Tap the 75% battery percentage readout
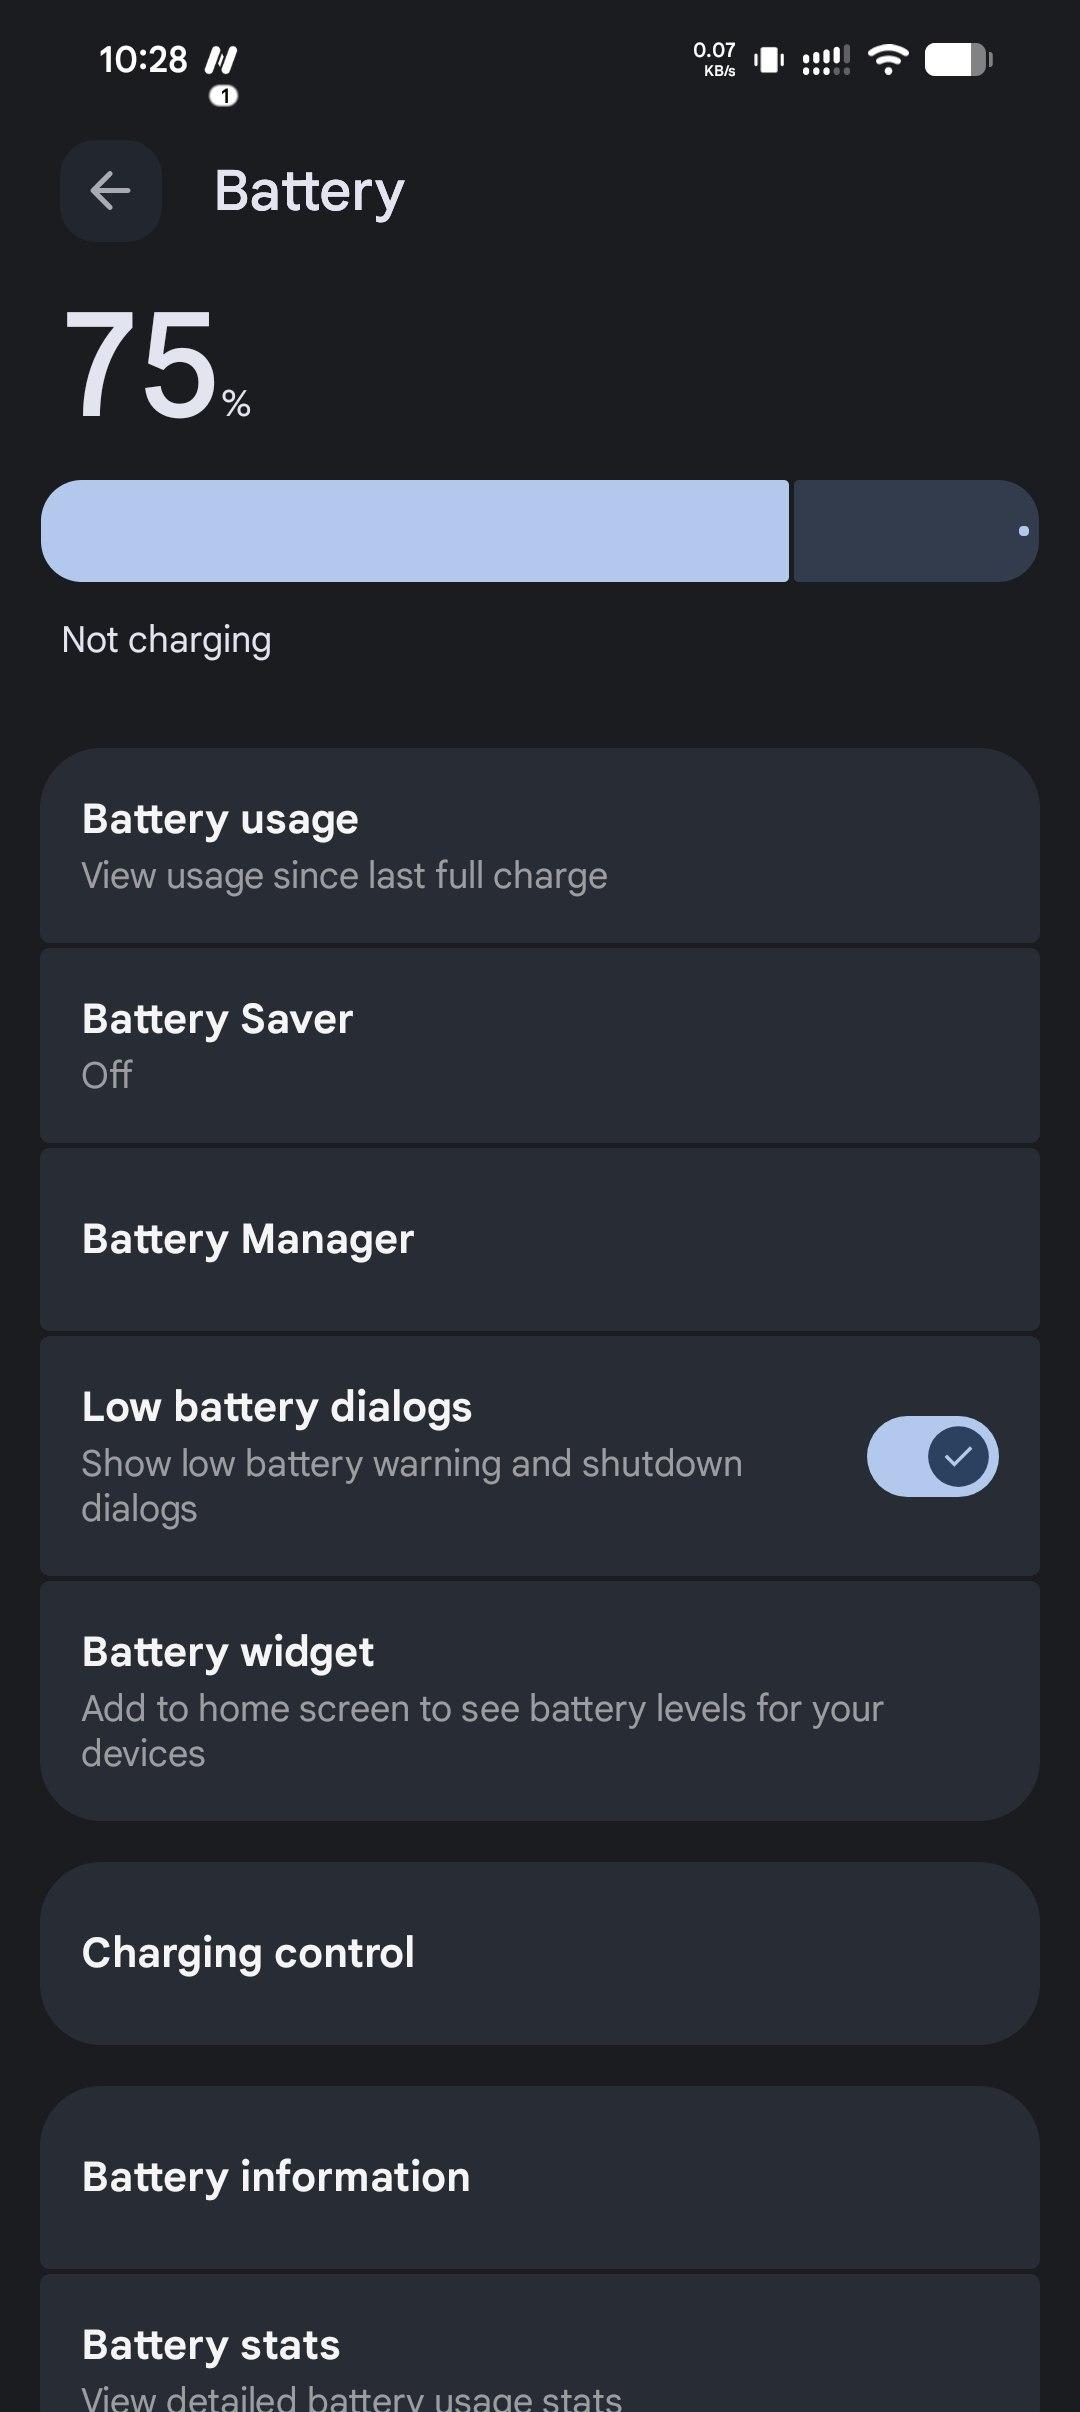This screenshot has width=1080, height=2412. coord(155,365)
